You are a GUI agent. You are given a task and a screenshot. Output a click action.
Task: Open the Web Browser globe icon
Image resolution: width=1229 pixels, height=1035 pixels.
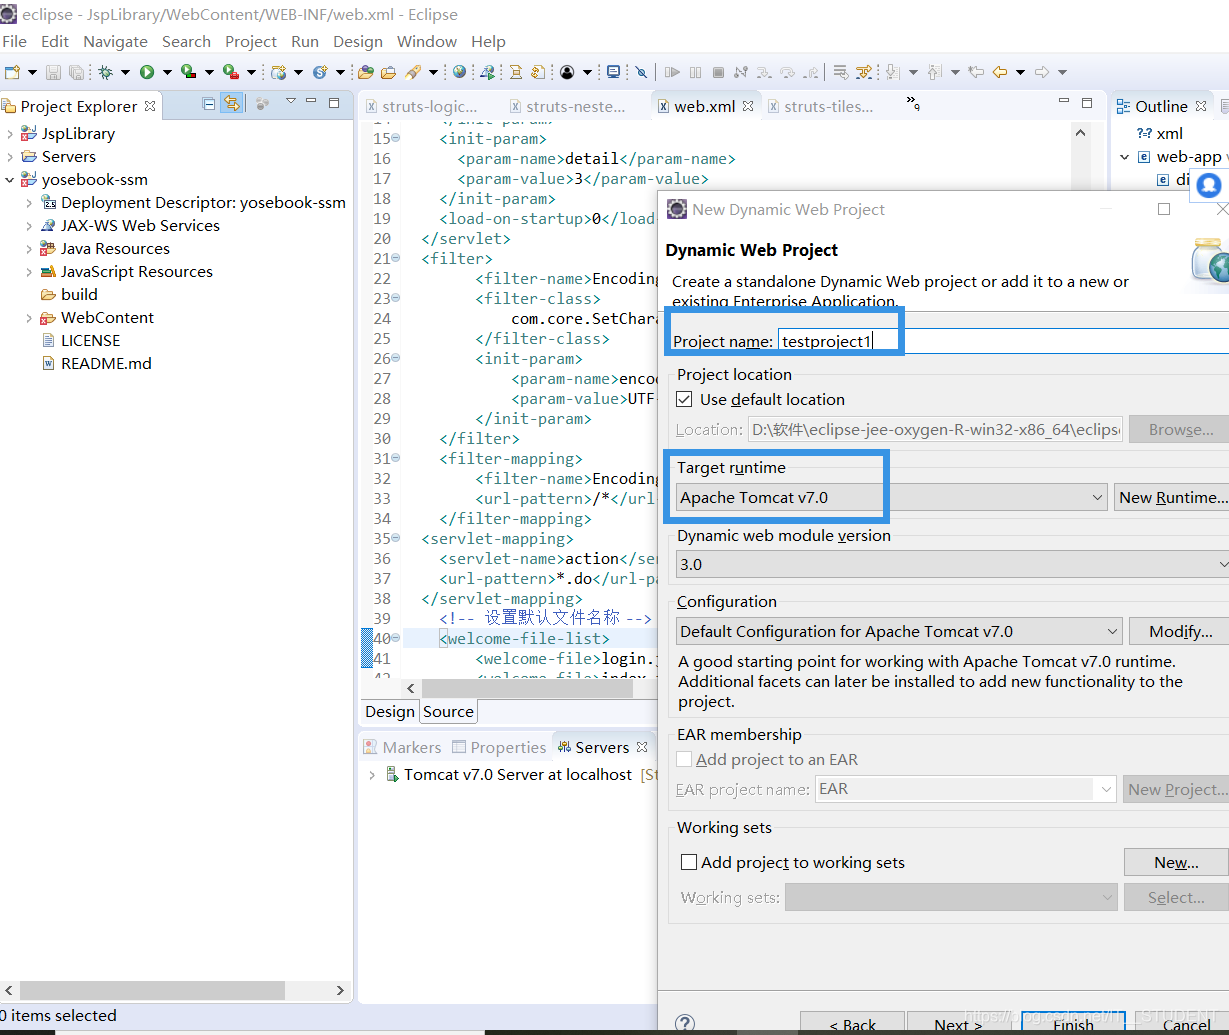459,72
